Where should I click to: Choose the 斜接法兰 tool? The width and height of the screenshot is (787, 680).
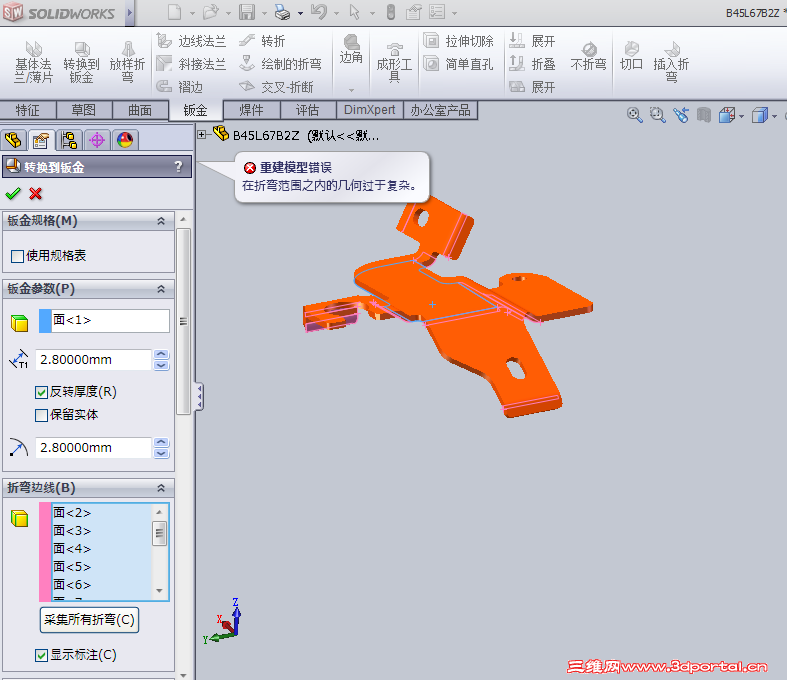191,64
